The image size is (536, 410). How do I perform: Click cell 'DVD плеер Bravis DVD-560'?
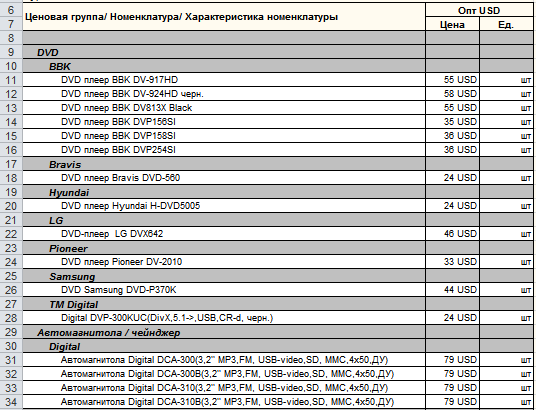point(224,178)
